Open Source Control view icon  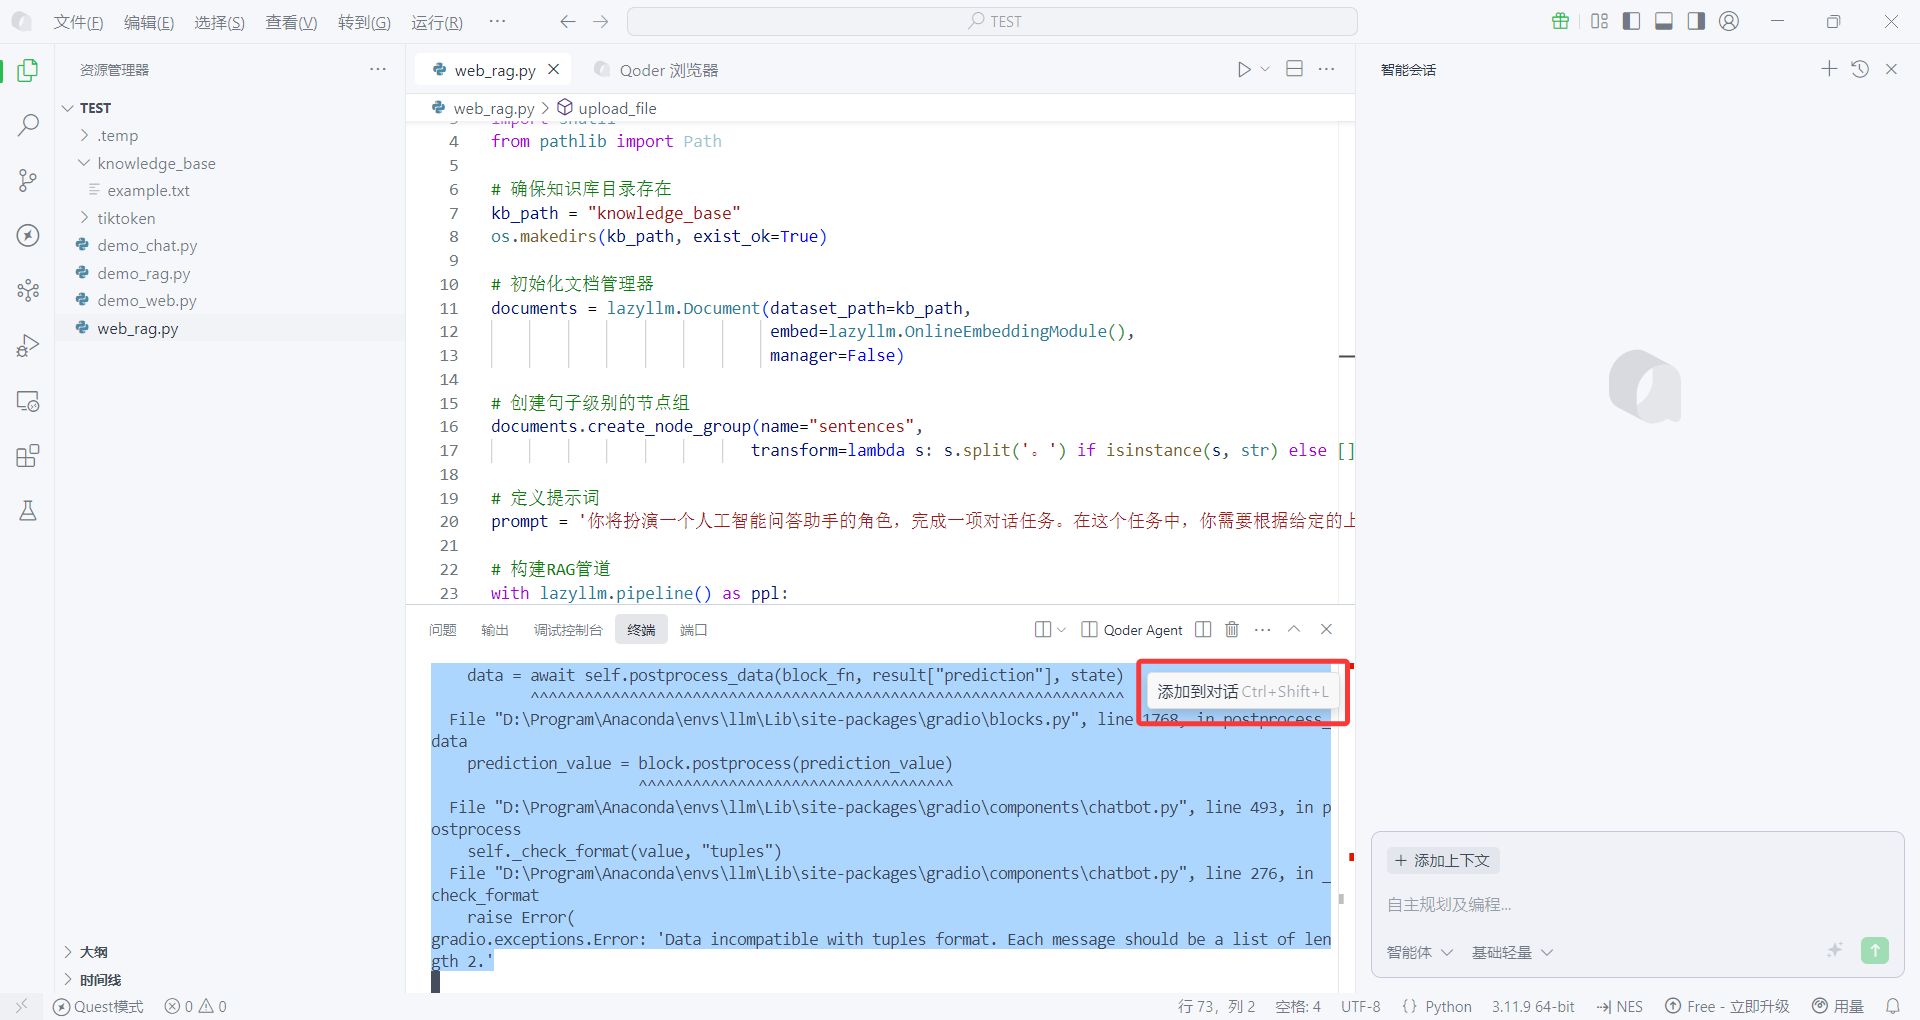(28, 180)
